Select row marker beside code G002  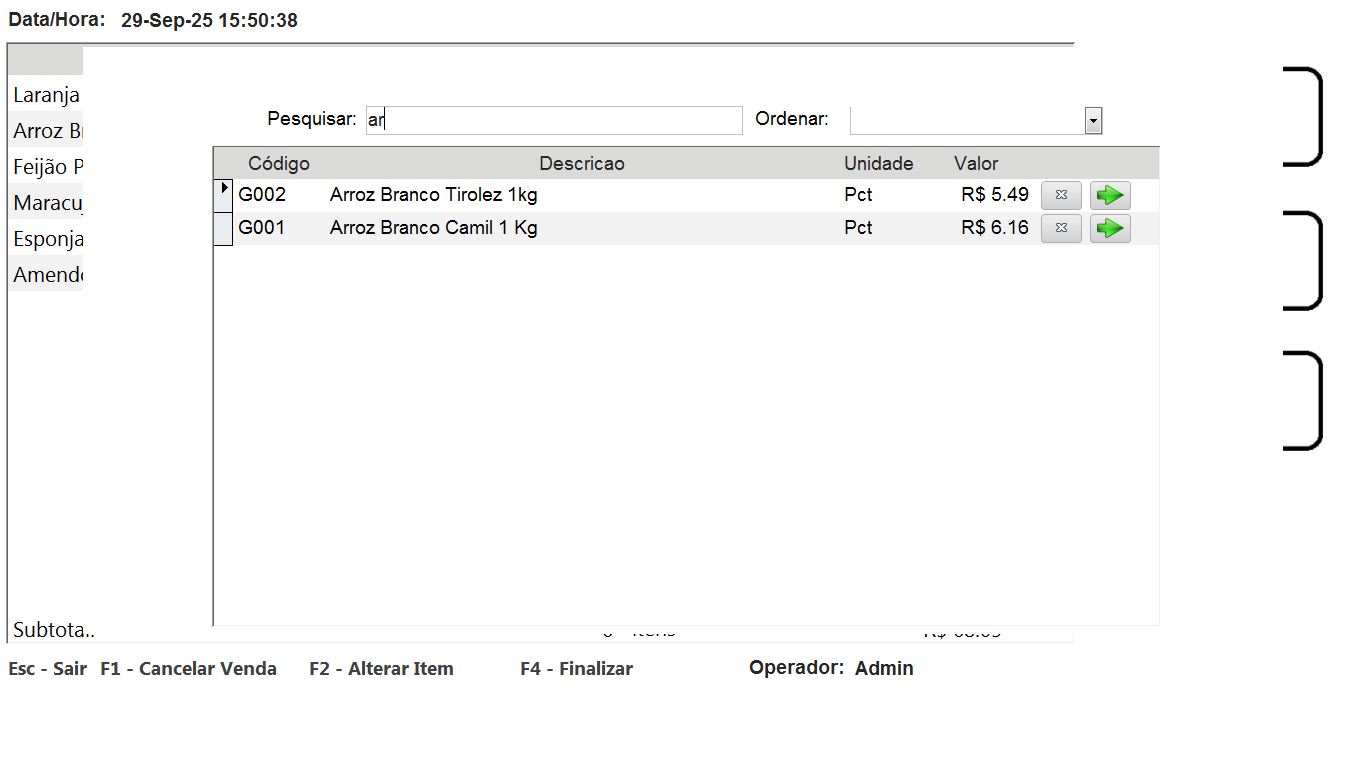[x=223, y=195]
